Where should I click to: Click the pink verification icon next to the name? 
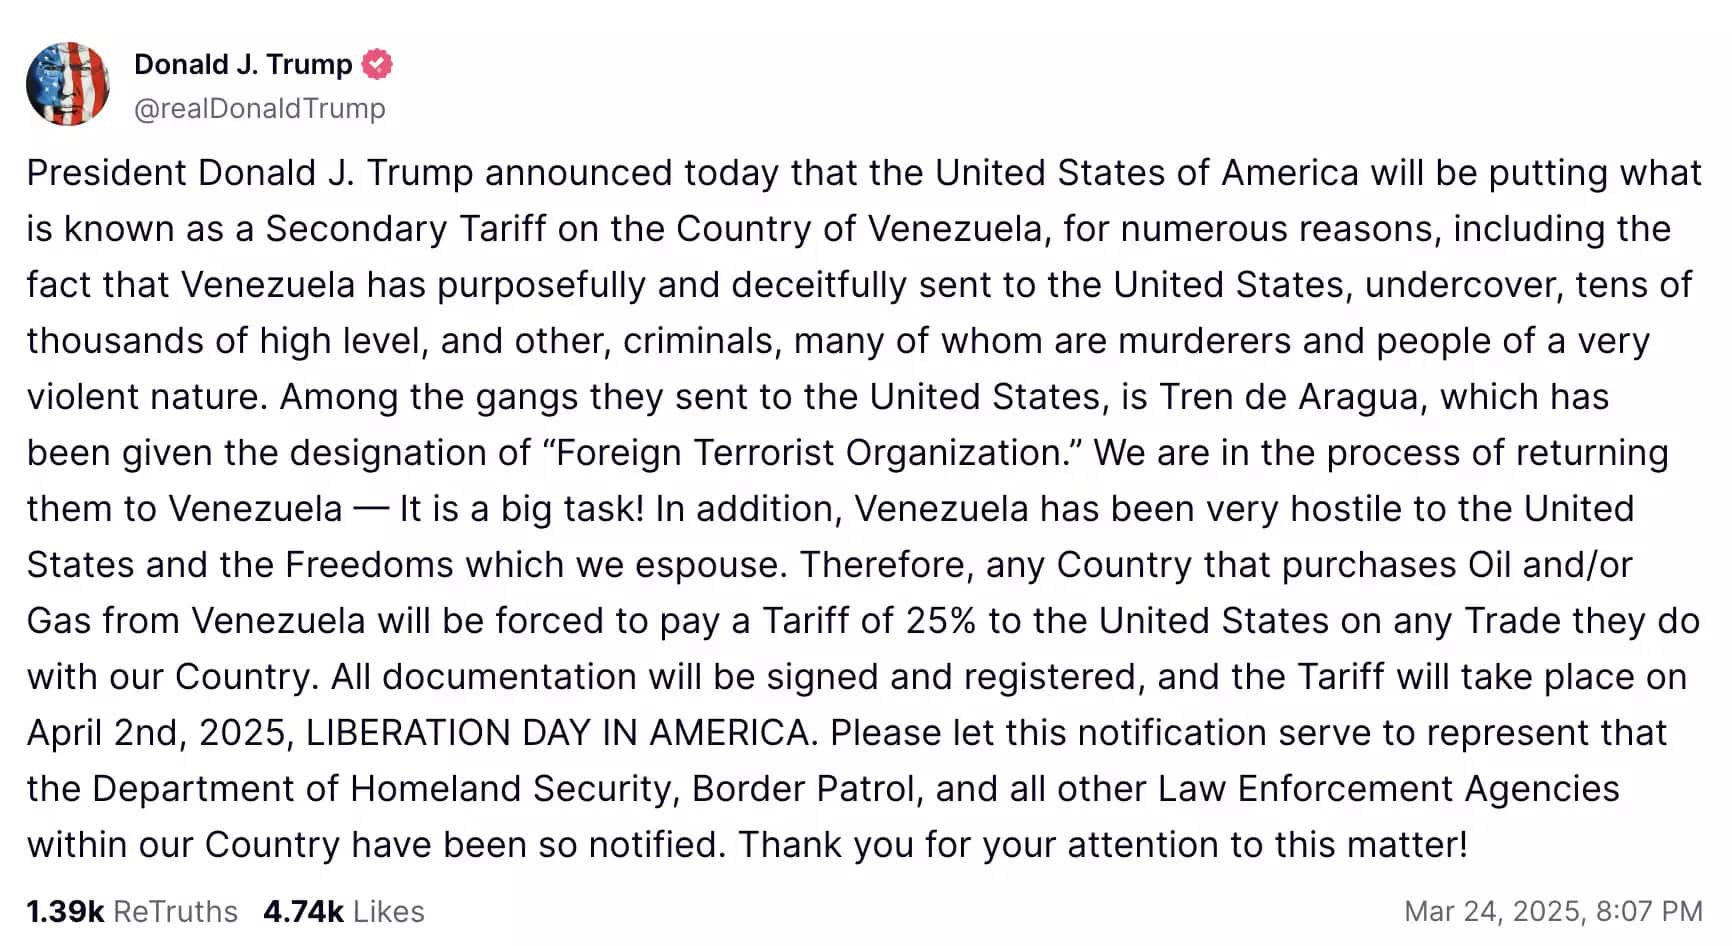pos(375,63)
